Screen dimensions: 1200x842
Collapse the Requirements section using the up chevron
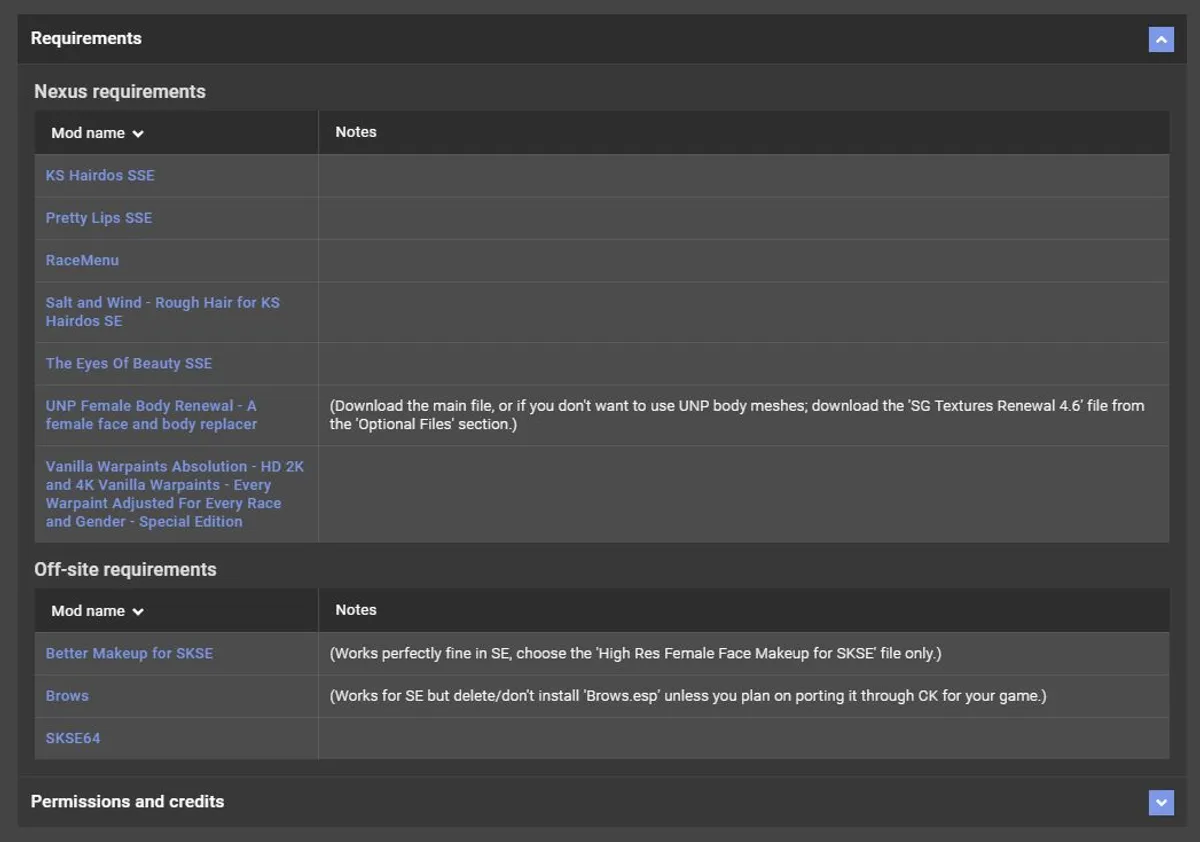coord(1160,40)
